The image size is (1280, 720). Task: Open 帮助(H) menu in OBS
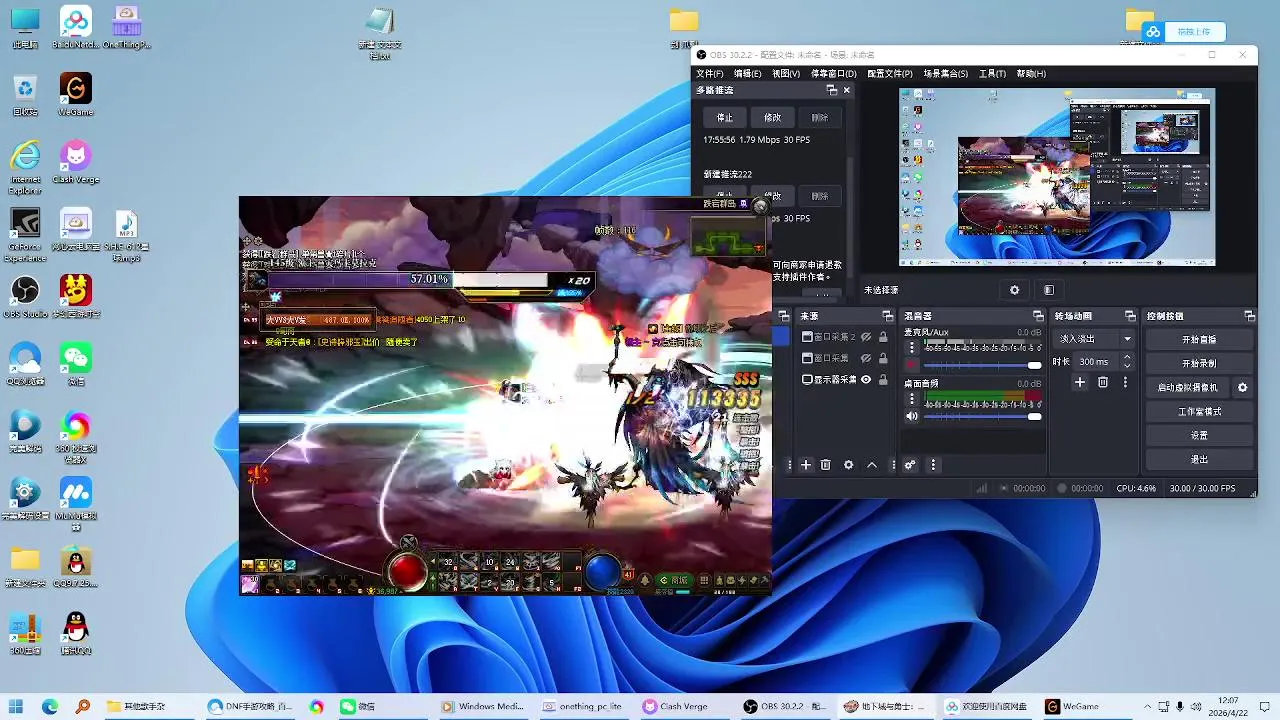pyautogui.click(x=1031, y=73)
